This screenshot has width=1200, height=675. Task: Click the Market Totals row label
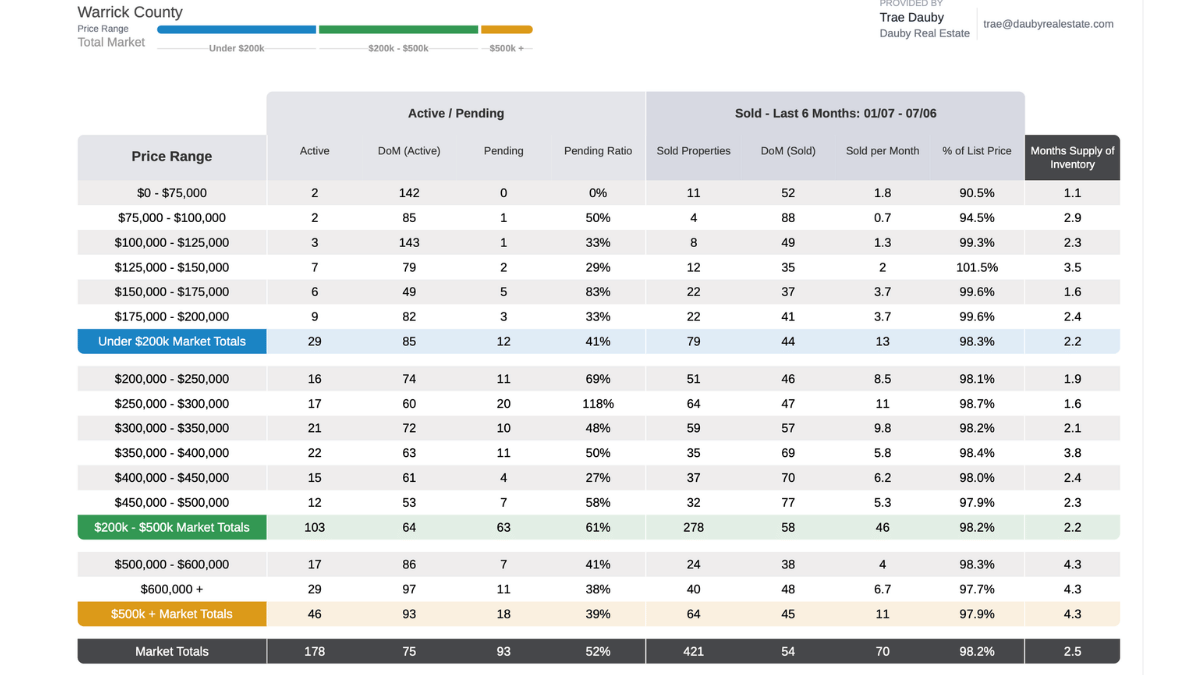click(172, 652)
